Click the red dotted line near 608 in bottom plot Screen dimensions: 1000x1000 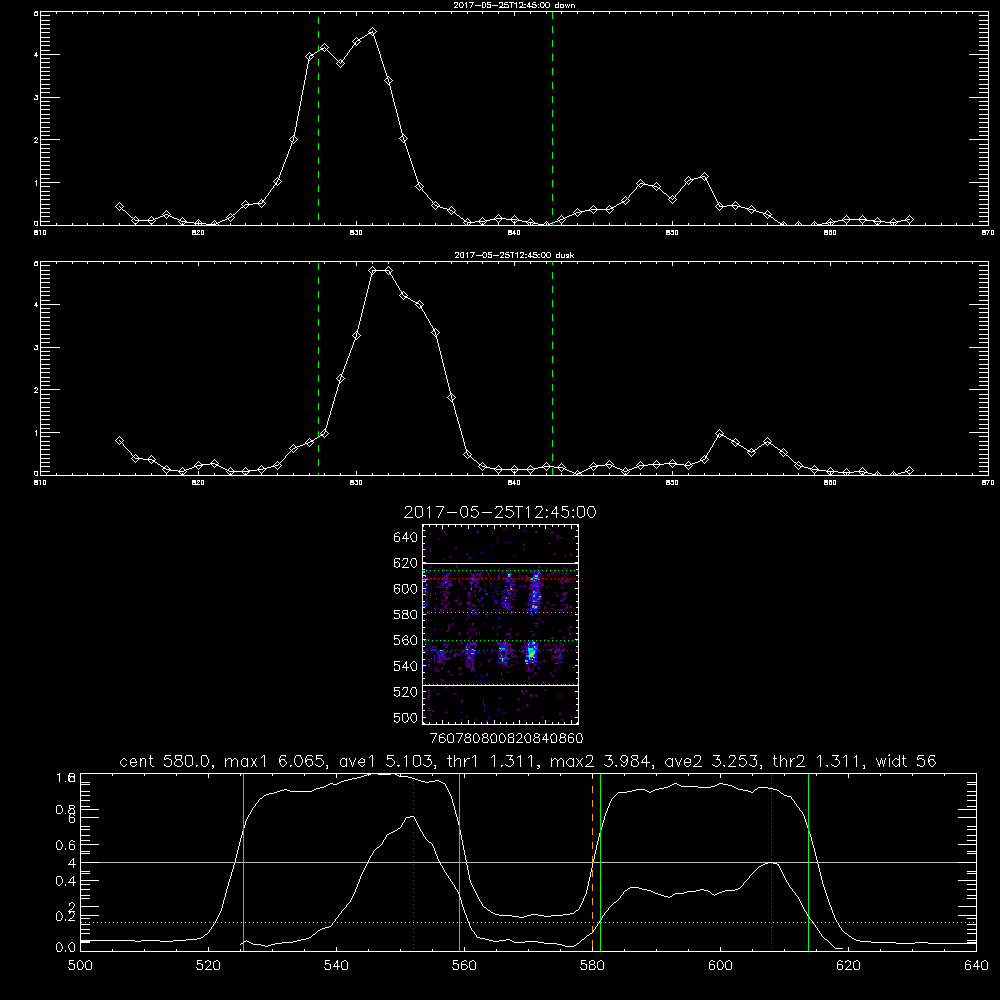tap(772, 862)
